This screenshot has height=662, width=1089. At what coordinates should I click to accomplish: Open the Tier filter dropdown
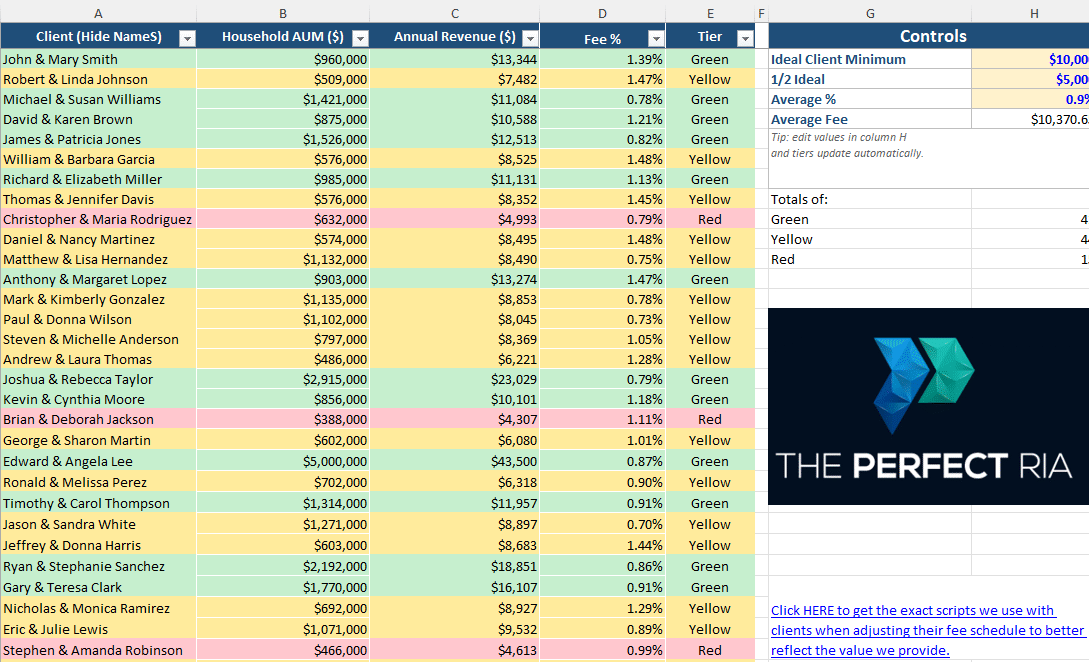745,38
